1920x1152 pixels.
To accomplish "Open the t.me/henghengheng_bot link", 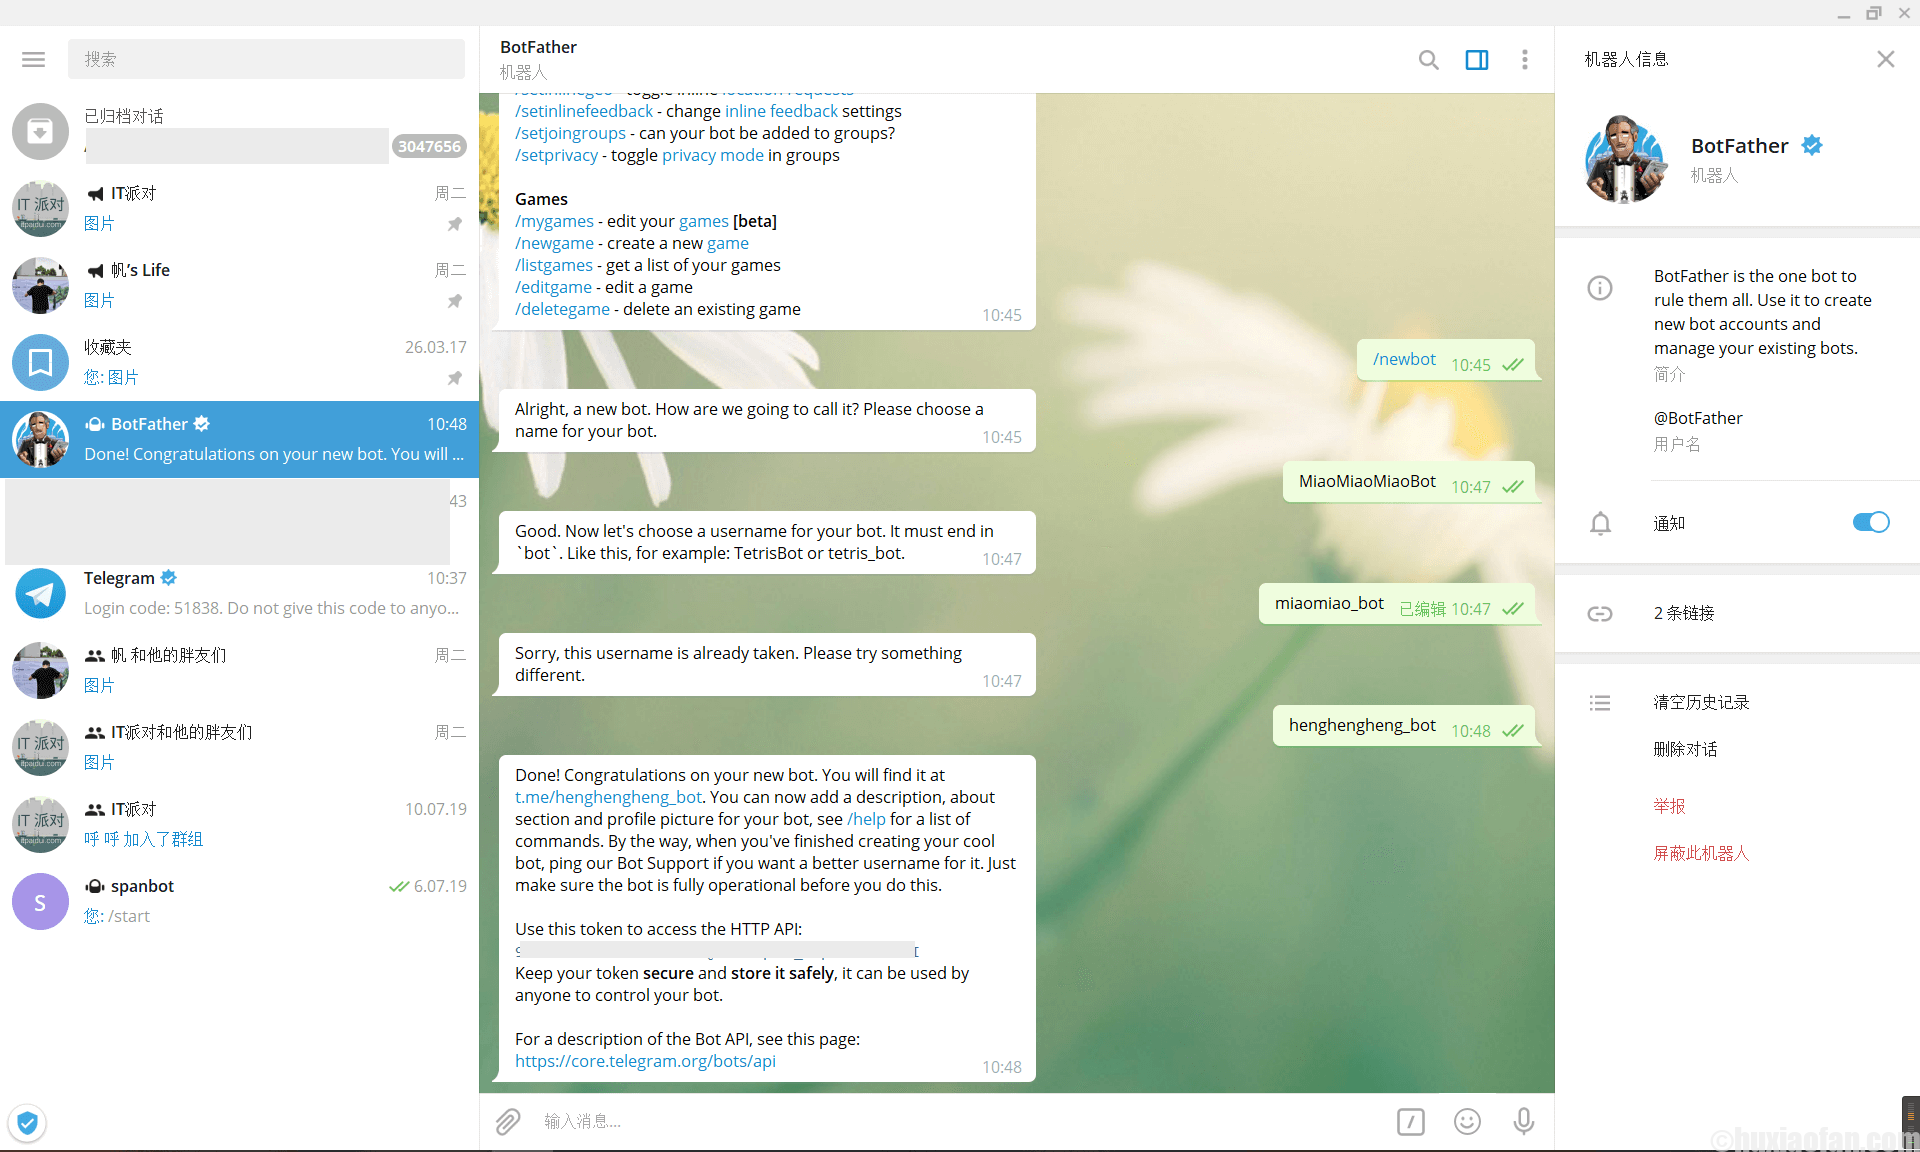I will [608, 797].
